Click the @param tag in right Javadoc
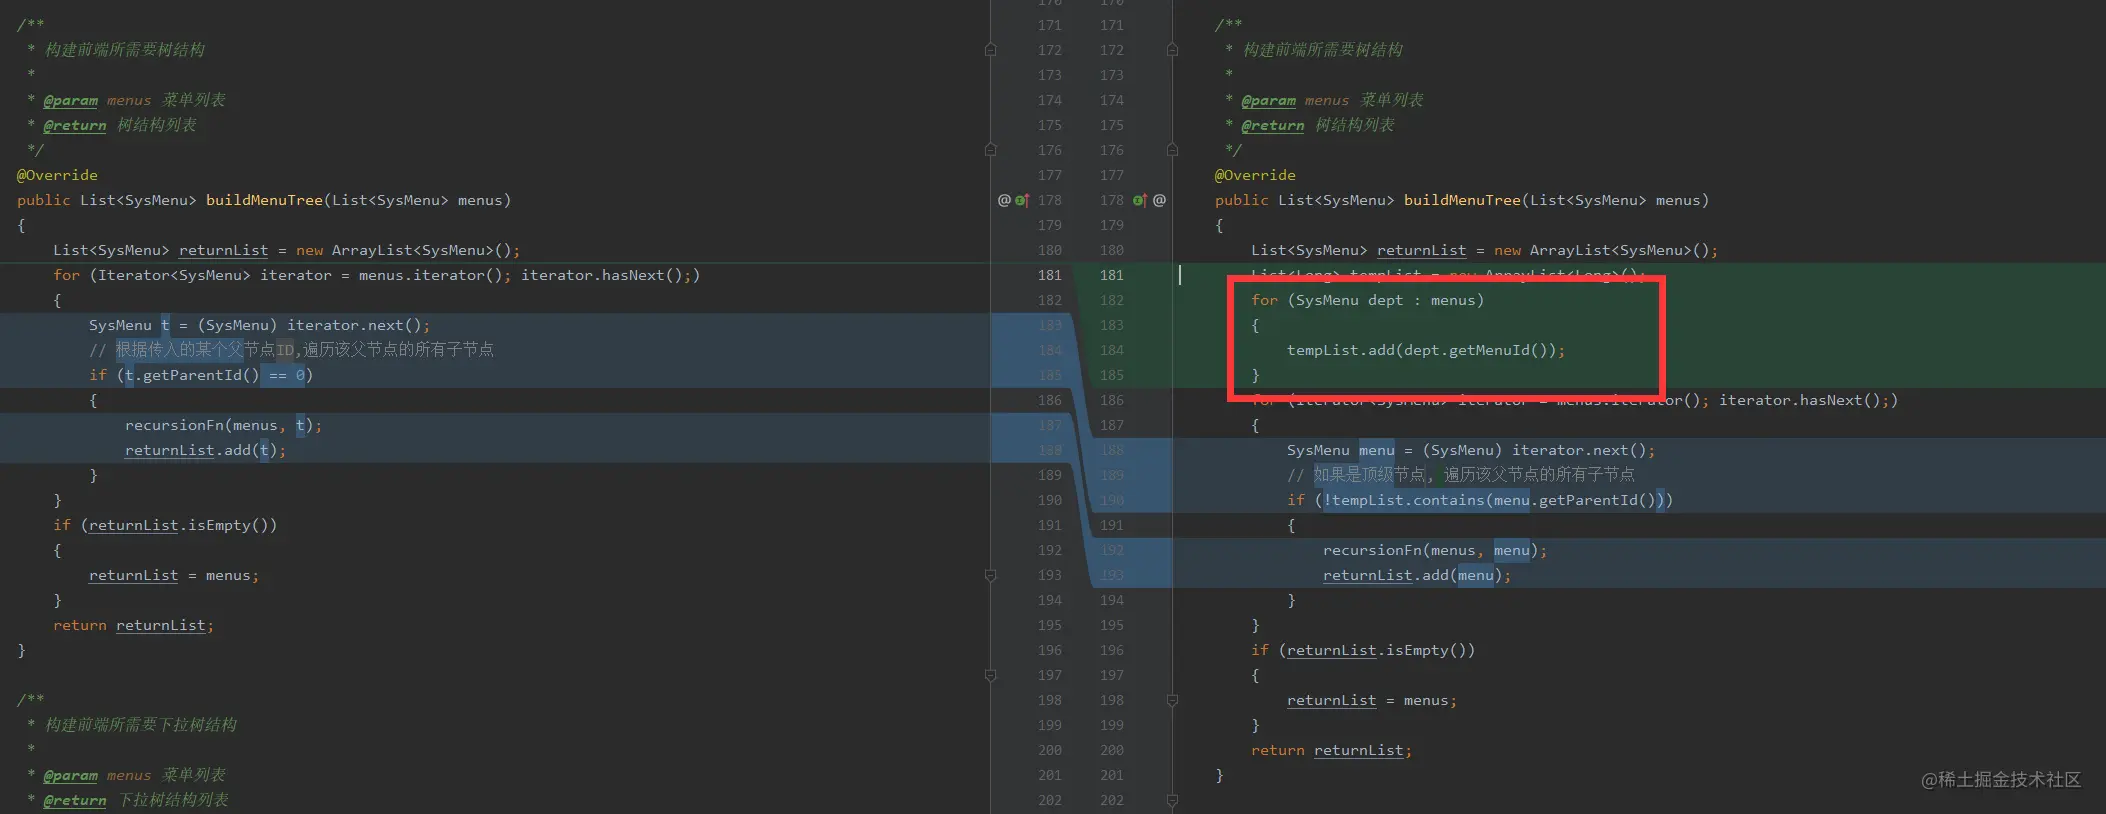Viewport: 2106px width, 814px height. (1269, 100)
